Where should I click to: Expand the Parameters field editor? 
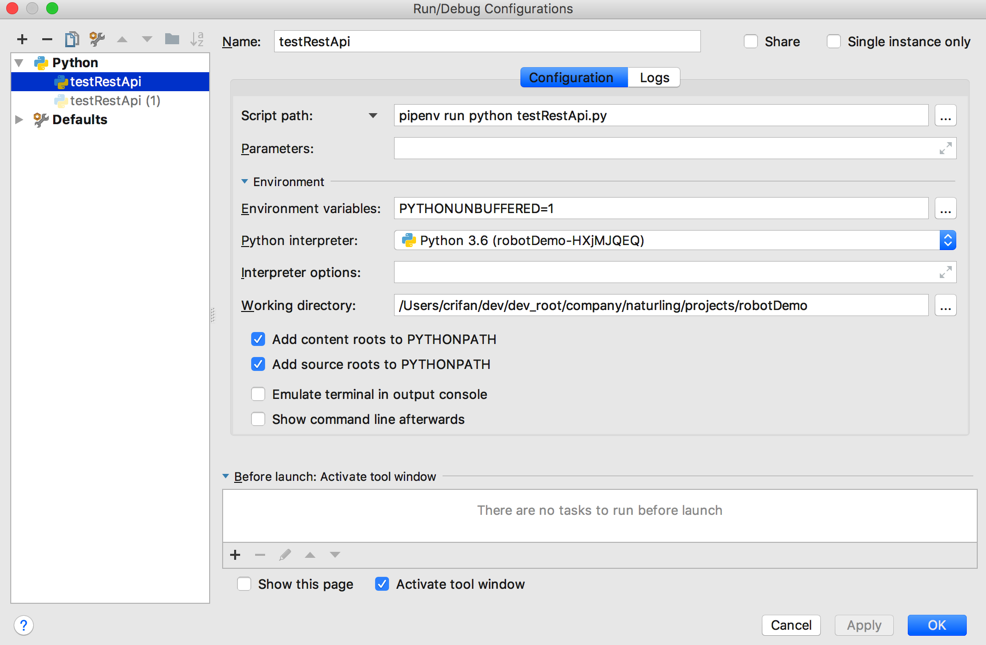pyautogui.click(x=945, y=149)
